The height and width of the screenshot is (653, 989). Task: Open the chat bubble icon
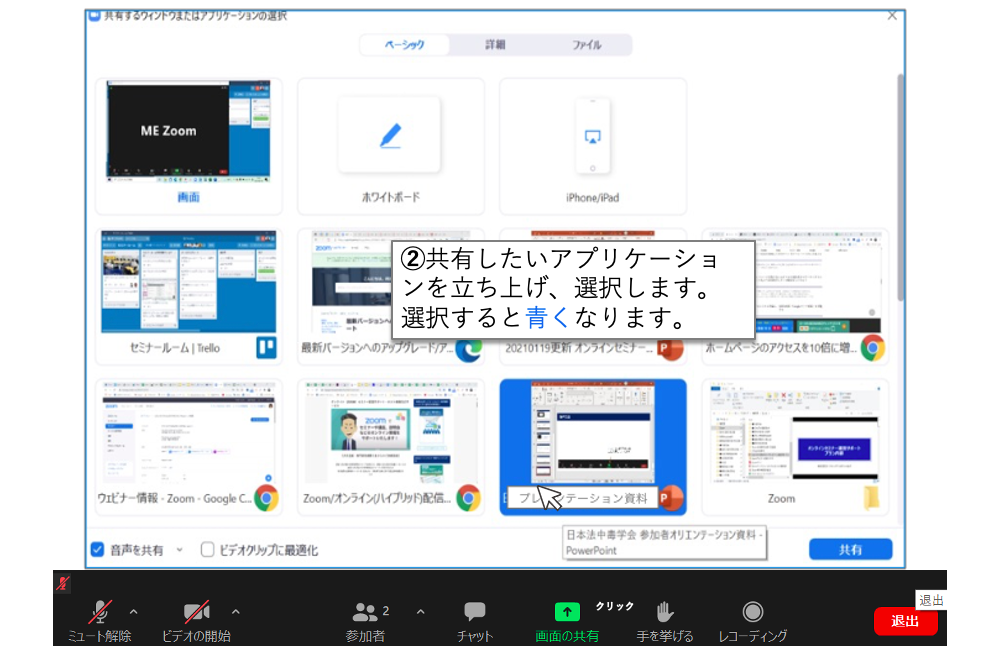[x=474, y=611]
